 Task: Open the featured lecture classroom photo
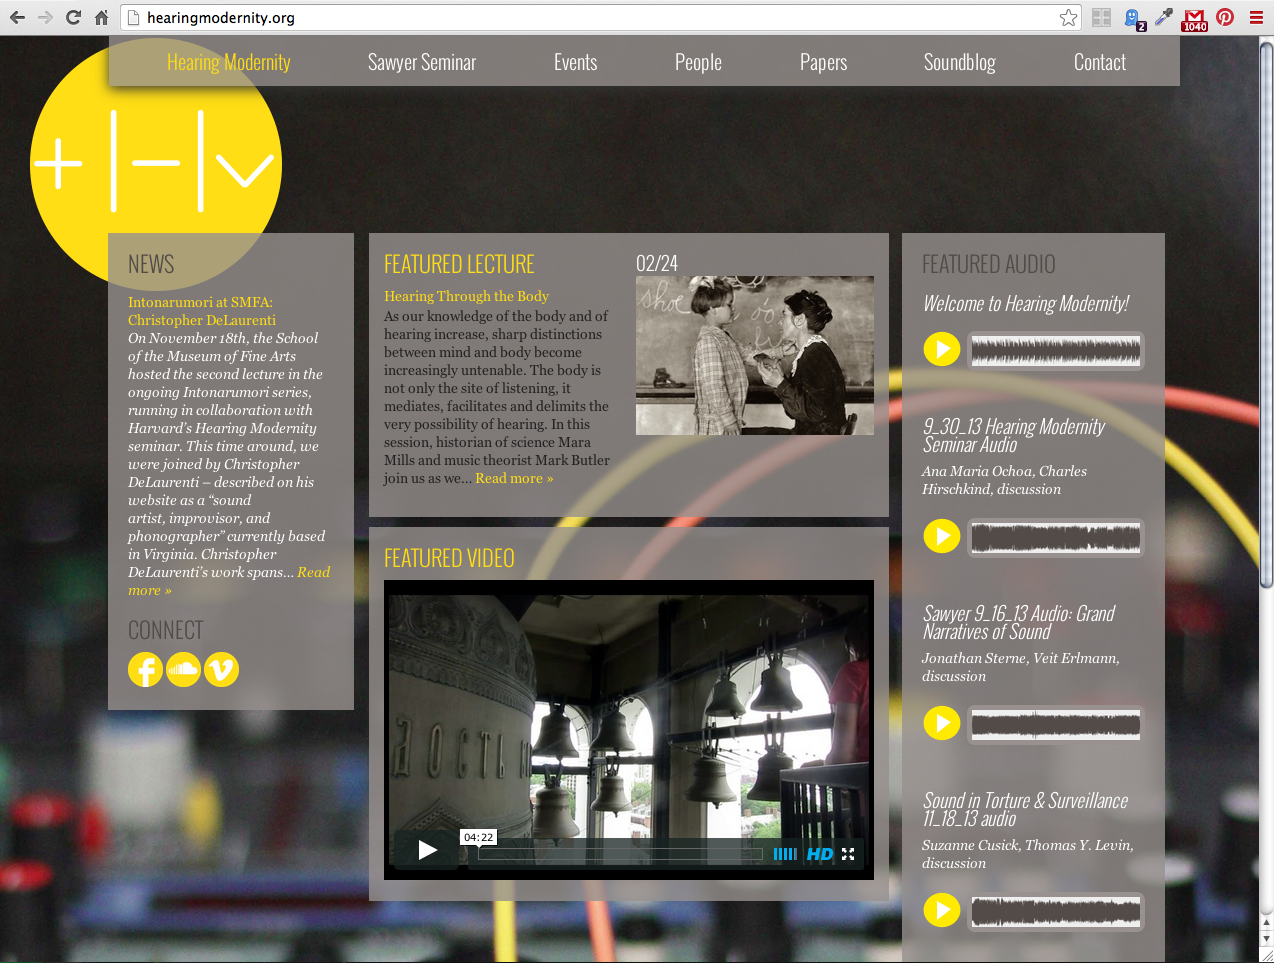coord(755,355)
